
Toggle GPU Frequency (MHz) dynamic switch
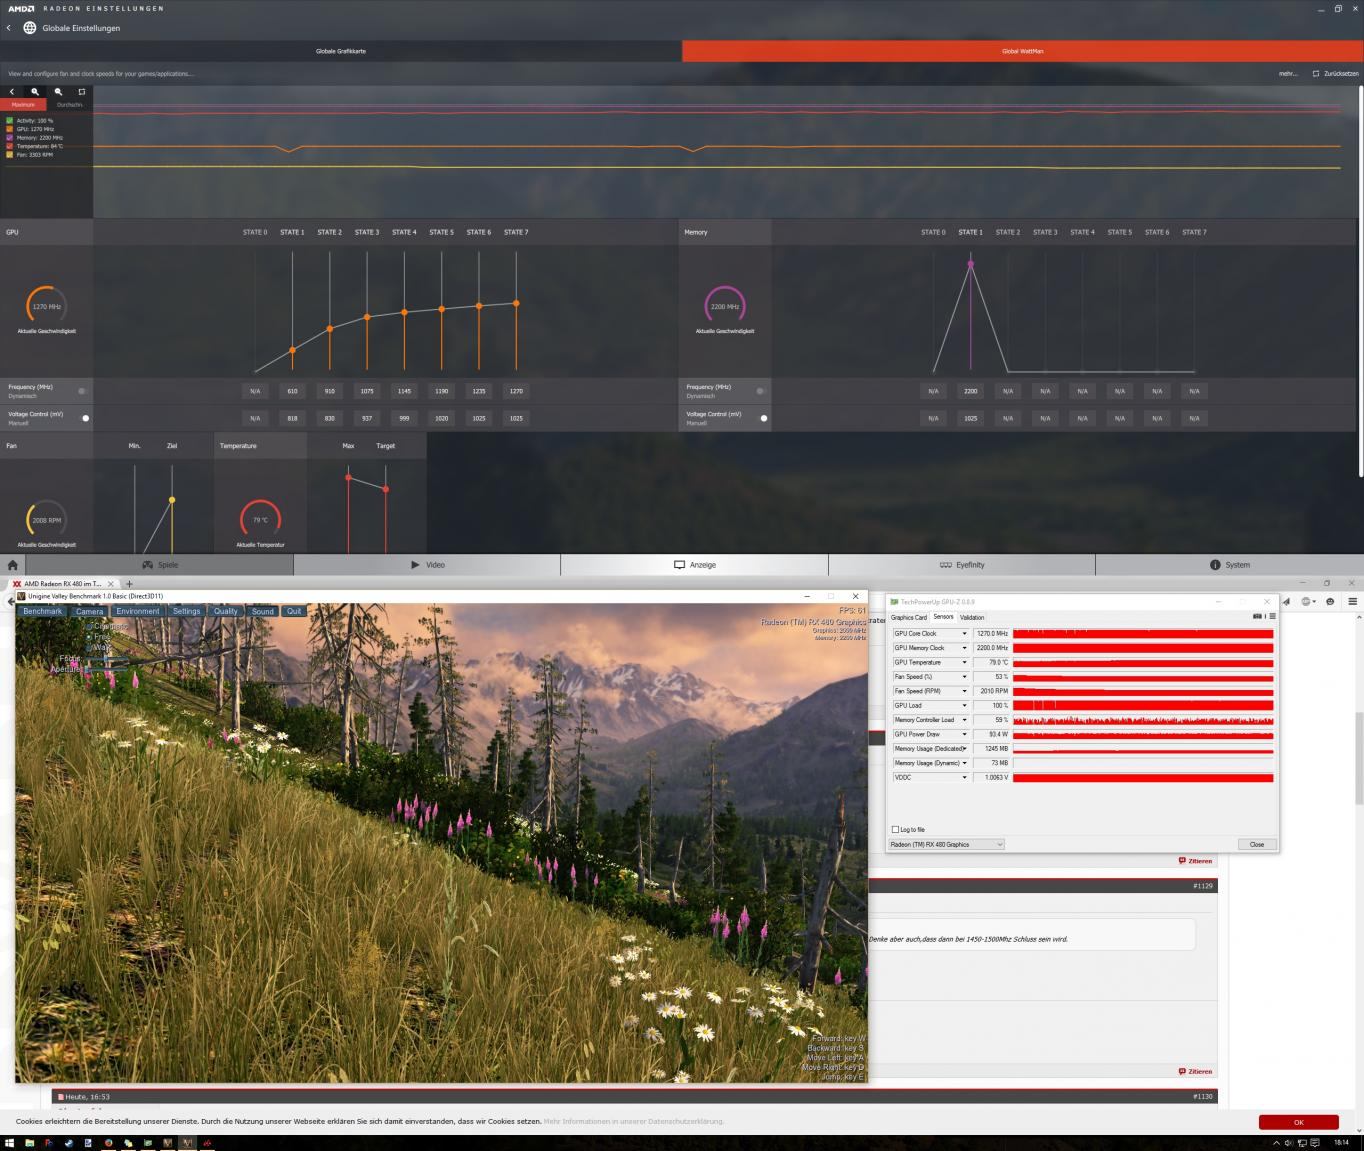(83, 391)
